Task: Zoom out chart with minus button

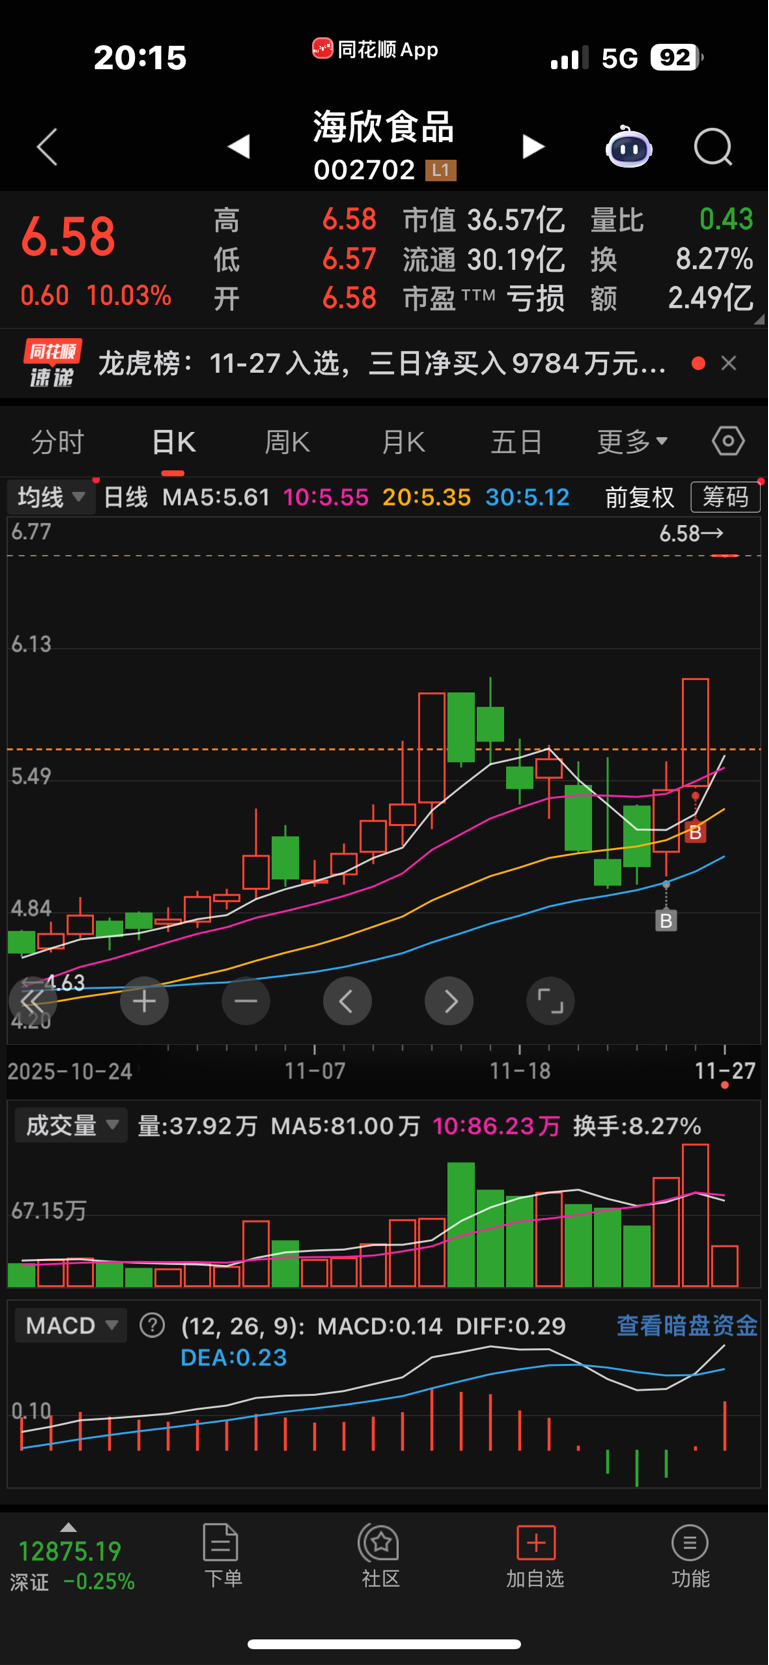Action: (x=246, y=1001)
